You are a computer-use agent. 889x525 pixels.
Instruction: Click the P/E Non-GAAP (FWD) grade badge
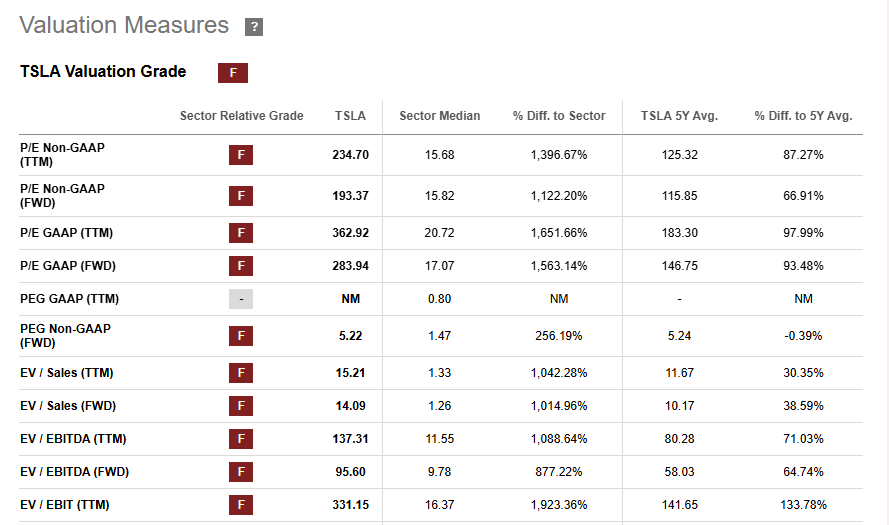(240, 196)
